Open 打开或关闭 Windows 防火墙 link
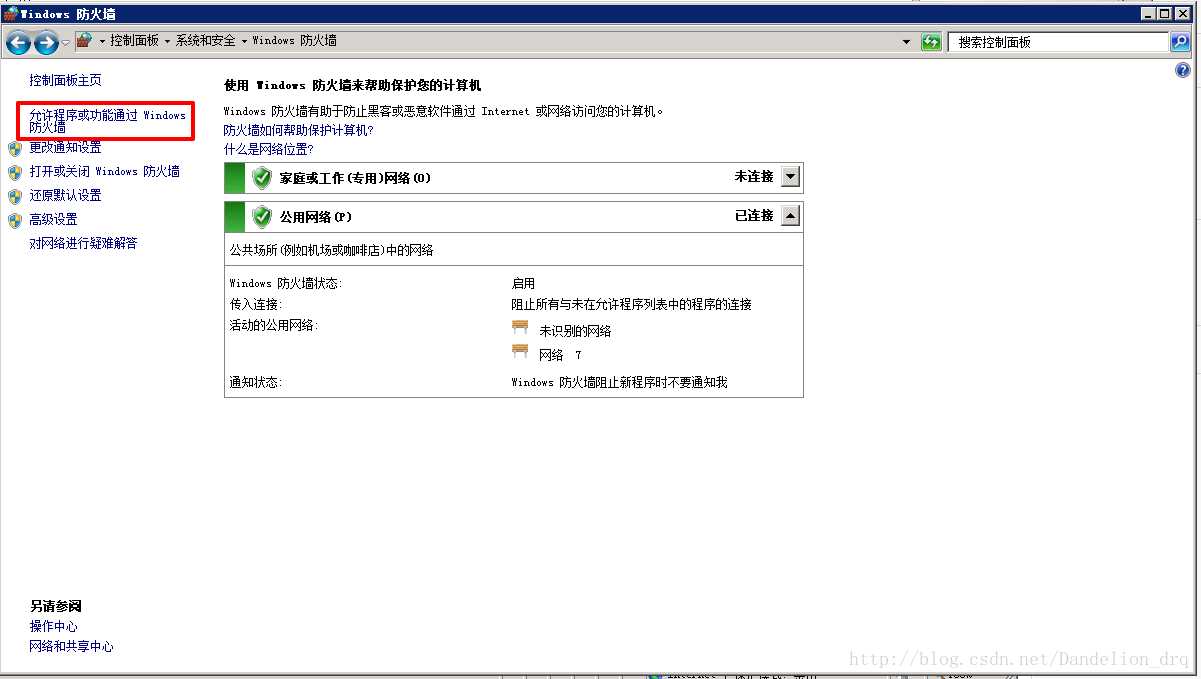 [x=104, y=171]
